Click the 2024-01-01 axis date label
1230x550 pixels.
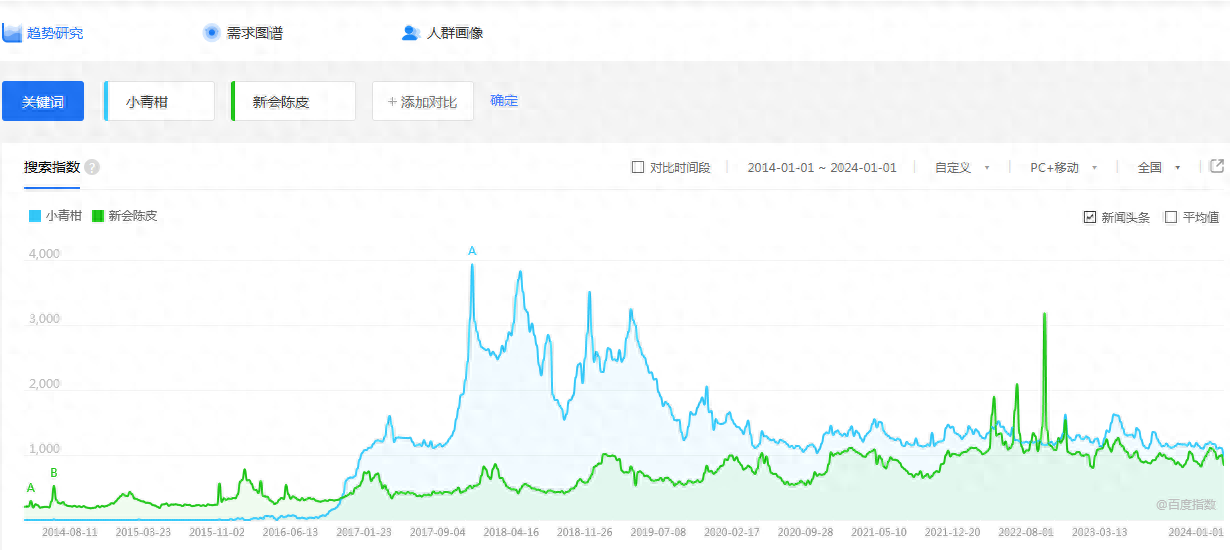click(1197, 532)
